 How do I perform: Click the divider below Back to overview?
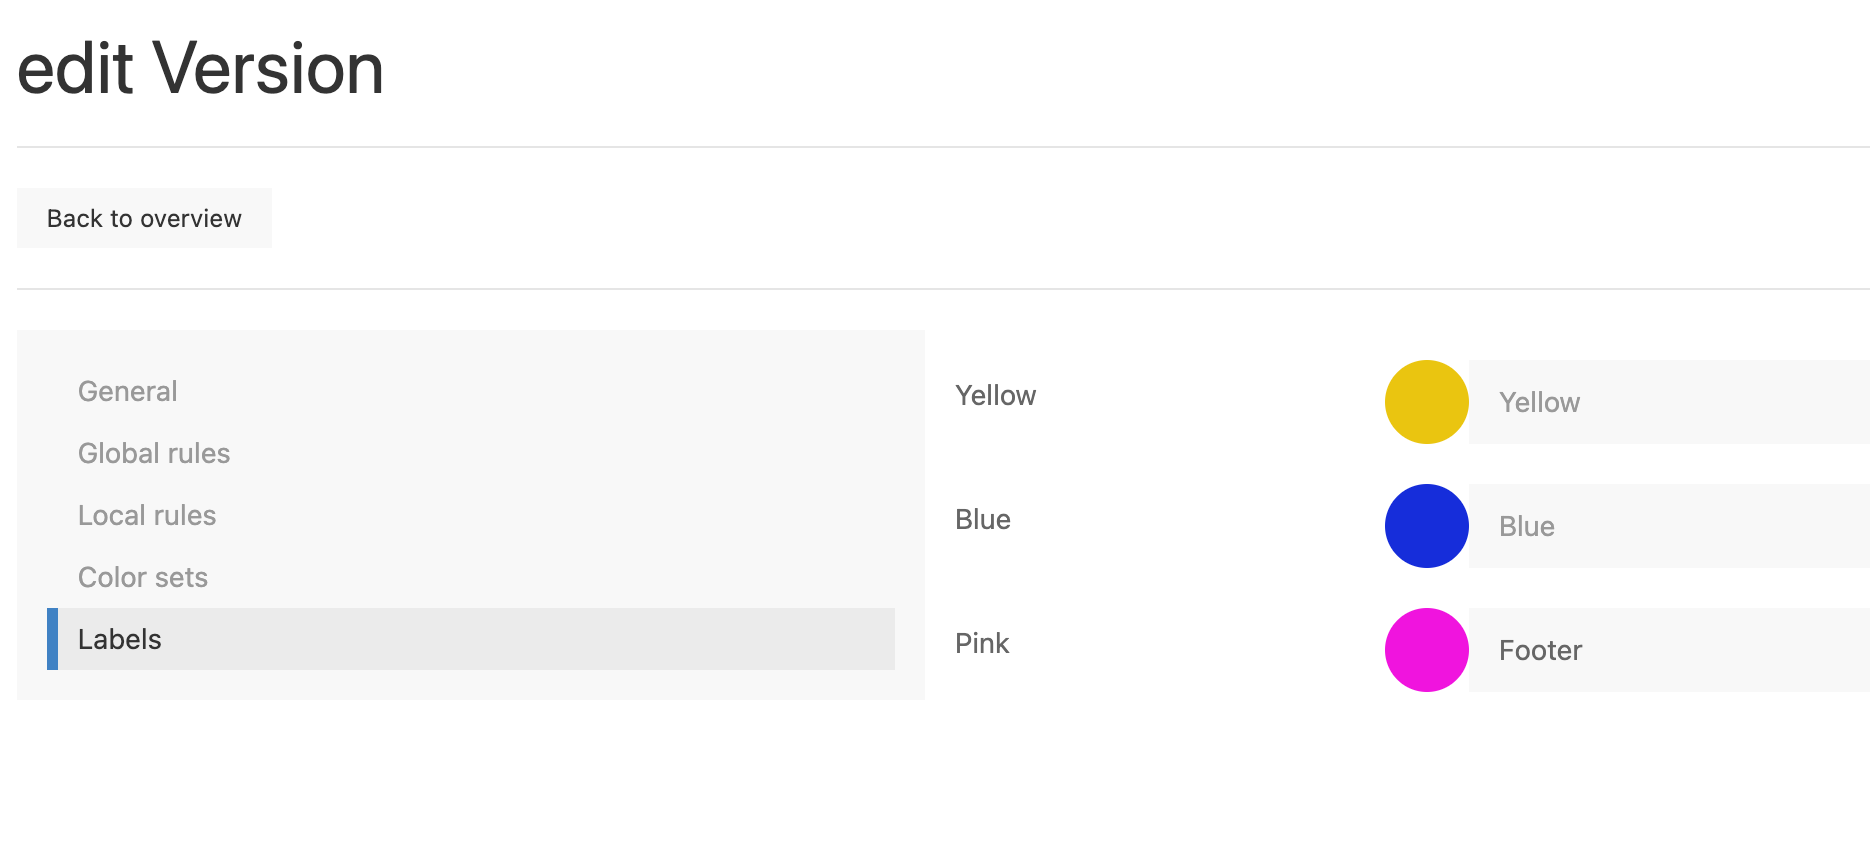tap(940, 289)
